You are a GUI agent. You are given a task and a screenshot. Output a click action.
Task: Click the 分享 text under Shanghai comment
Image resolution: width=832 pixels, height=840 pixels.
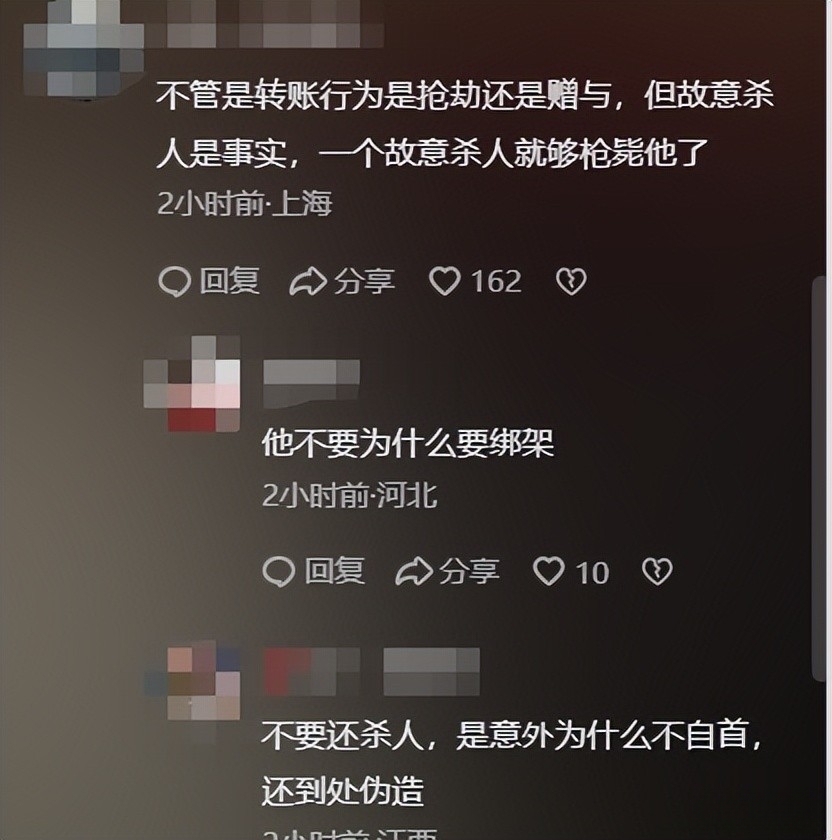pos(364,281)
